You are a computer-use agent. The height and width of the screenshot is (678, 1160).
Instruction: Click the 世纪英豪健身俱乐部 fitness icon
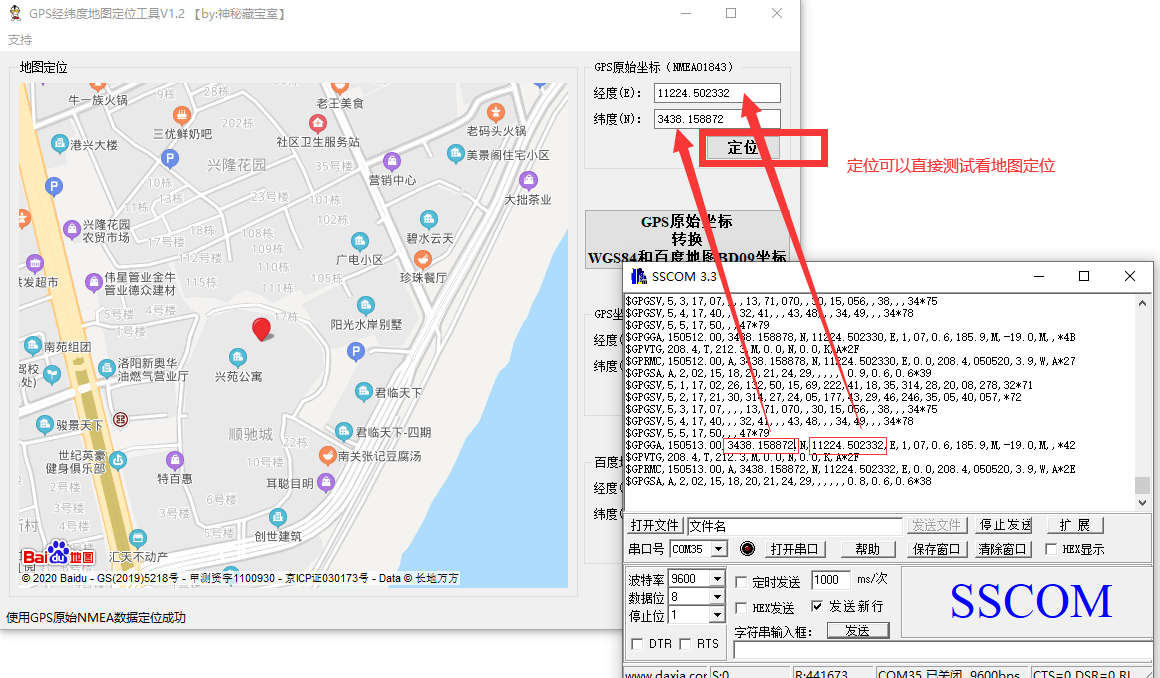(118, 460)
